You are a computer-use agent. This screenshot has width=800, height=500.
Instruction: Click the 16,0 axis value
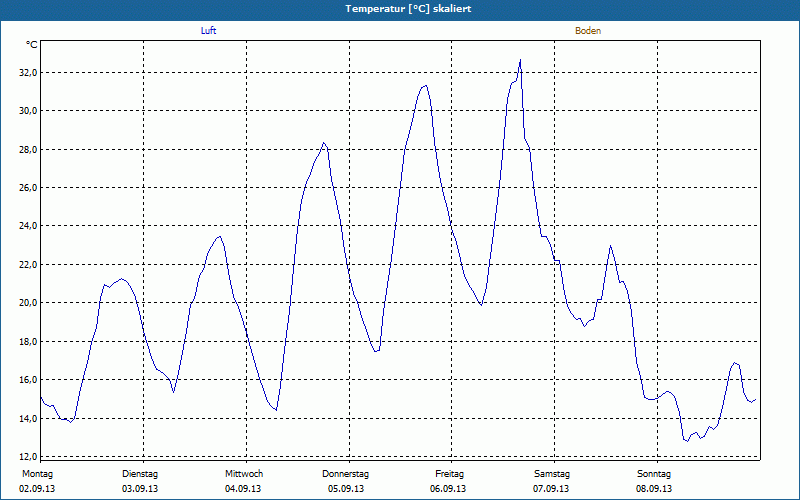[x=28, y=380]
